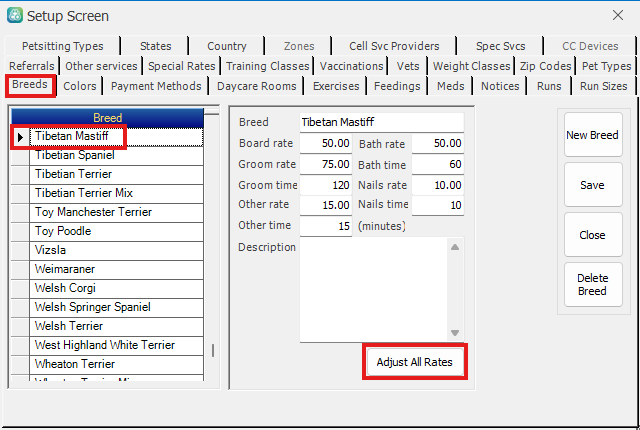The width and height of the screenshot is (640, 430).
Task: Open the Feedings tab
Action: pyautogui.click(x=397, y=86)
